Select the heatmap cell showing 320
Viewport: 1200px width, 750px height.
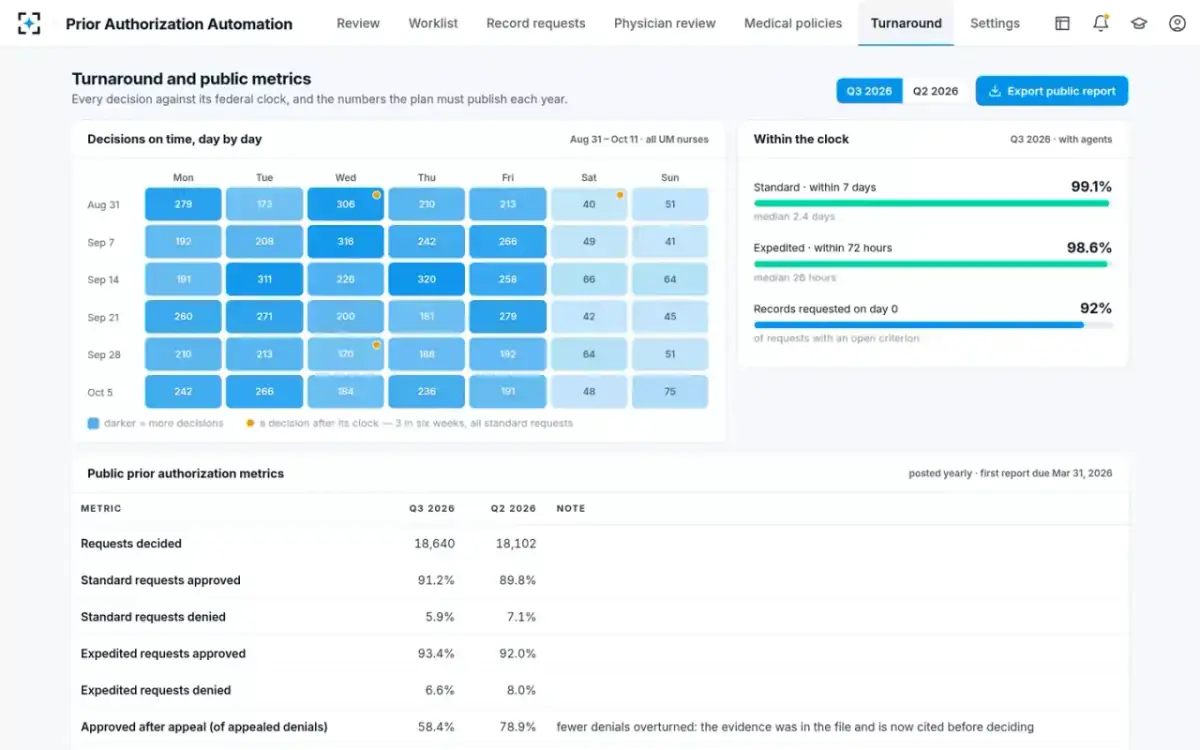(427, 279)
